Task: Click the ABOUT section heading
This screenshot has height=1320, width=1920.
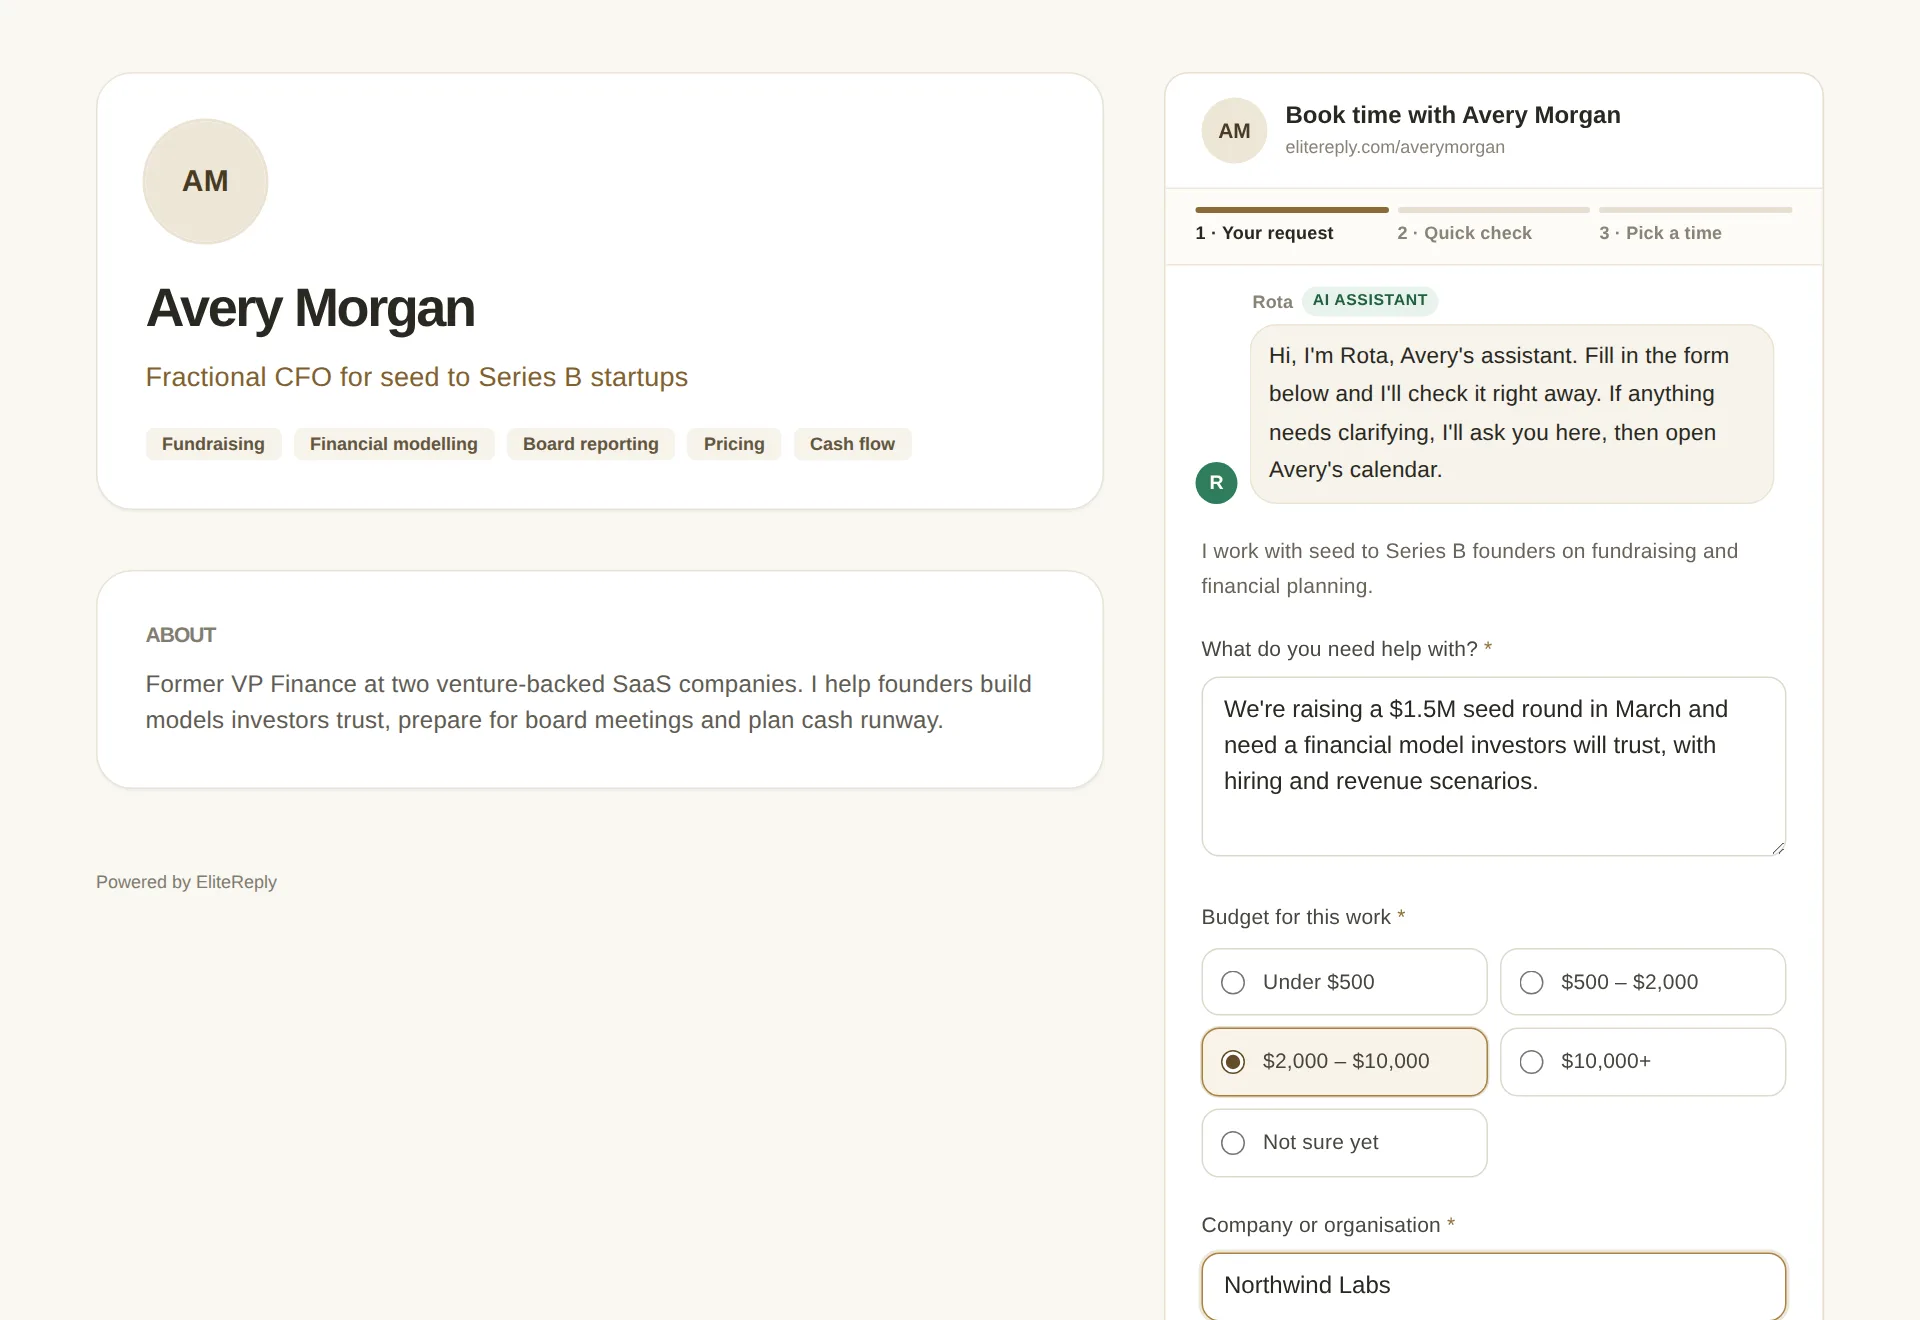Action: pyautogui.click(x=181, y=635)
